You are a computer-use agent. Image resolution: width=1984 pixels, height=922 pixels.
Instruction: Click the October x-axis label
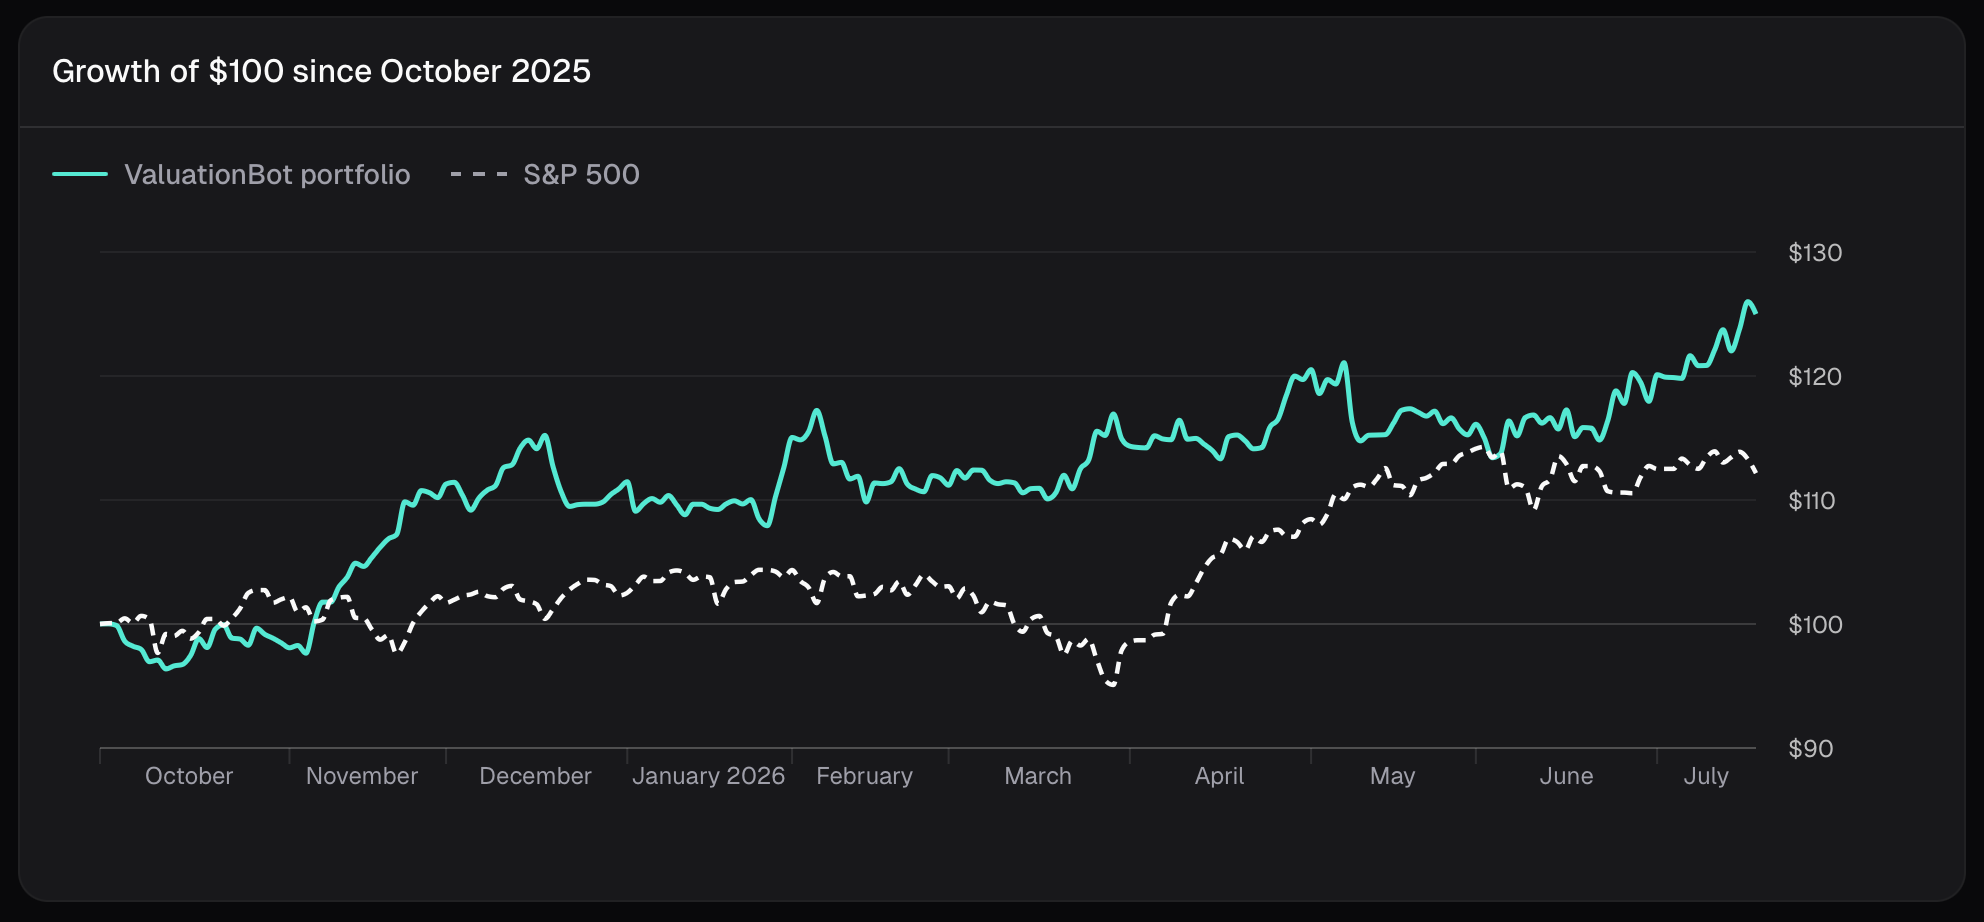click(x=189, y=776)
